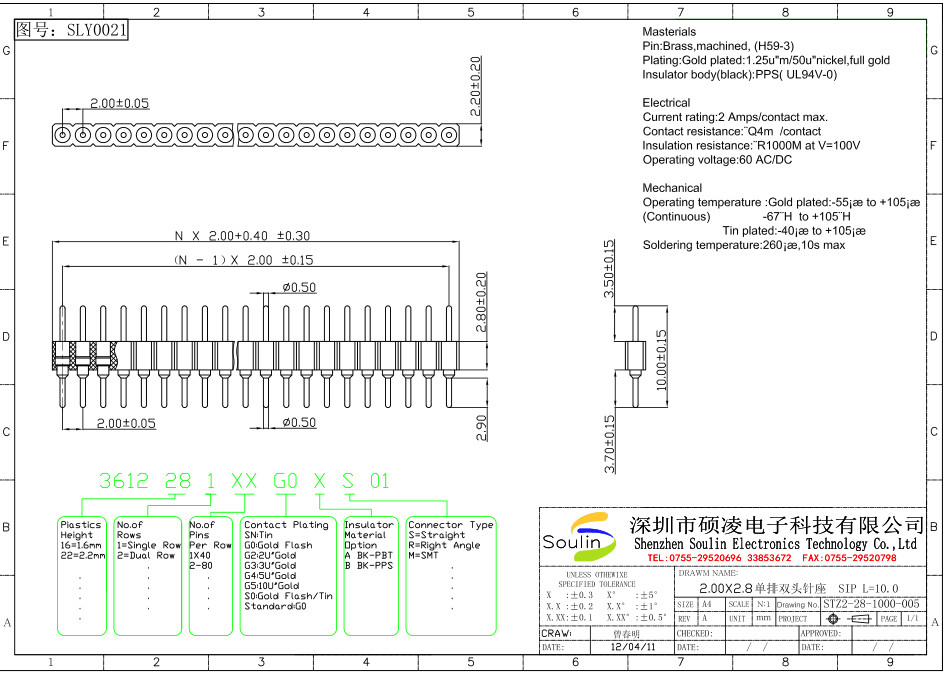Select the 'No.of Pins Per Row' box title
This screenshot has height=673, width=945.
tap(210, 535)
